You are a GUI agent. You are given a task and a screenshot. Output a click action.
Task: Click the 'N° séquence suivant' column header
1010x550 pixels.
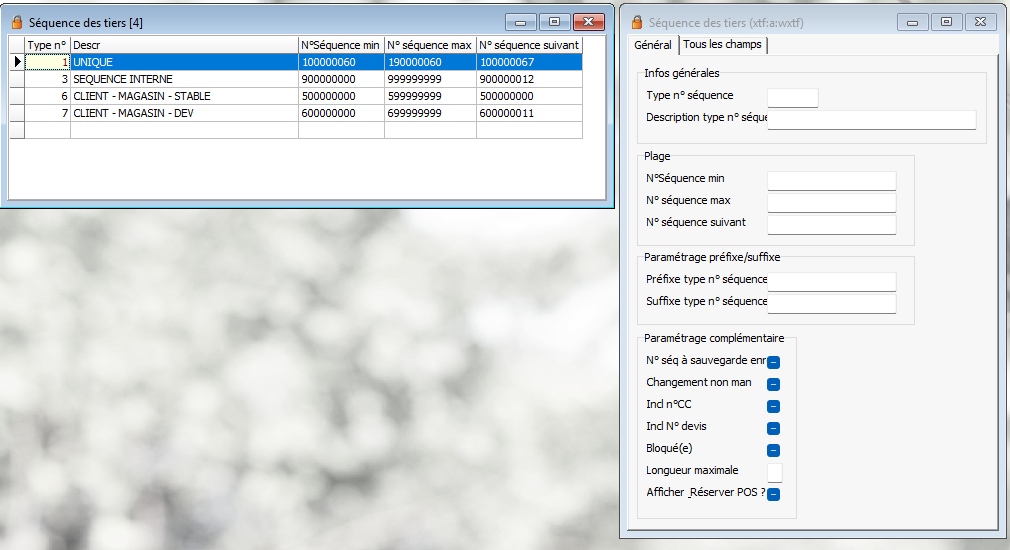pyautogui.click(x=528, y=45)
